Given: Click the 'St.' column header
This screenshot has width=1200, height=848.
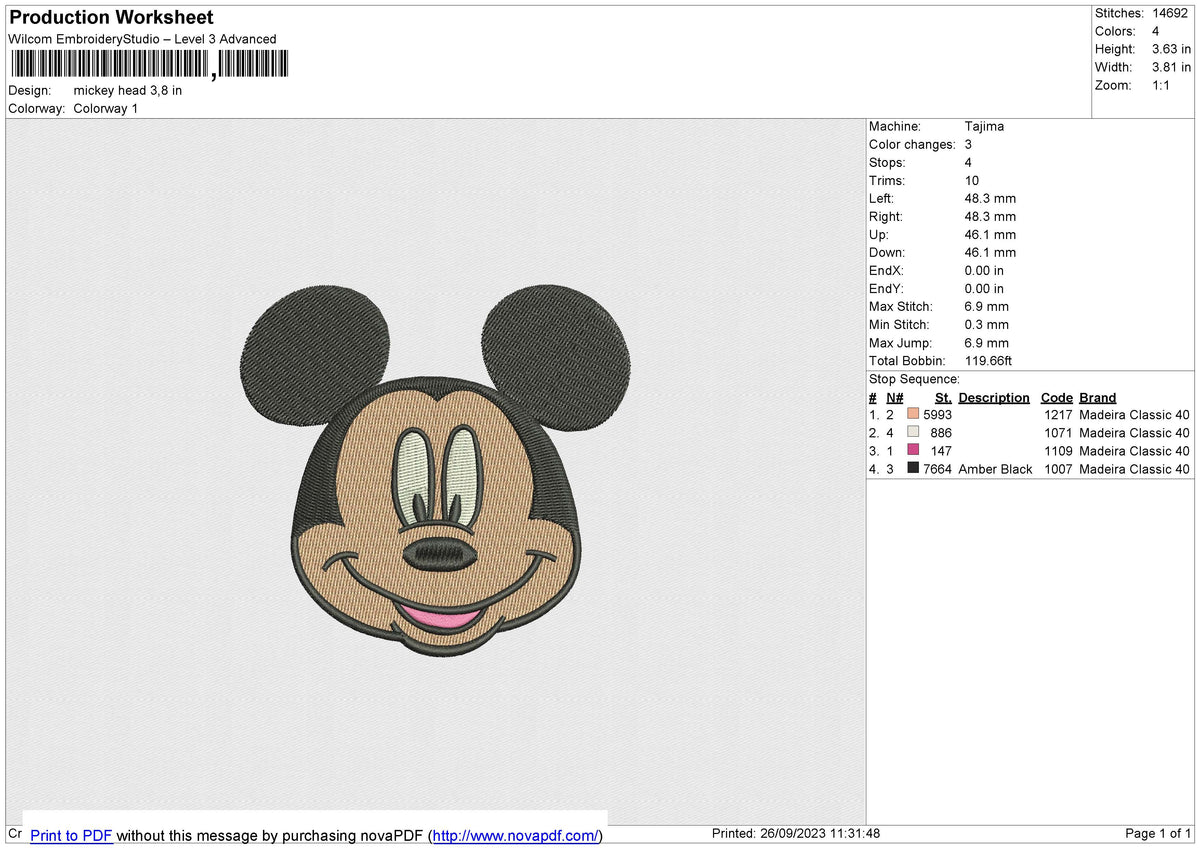Looking at the screenshot, I should (x=943, y=397).
